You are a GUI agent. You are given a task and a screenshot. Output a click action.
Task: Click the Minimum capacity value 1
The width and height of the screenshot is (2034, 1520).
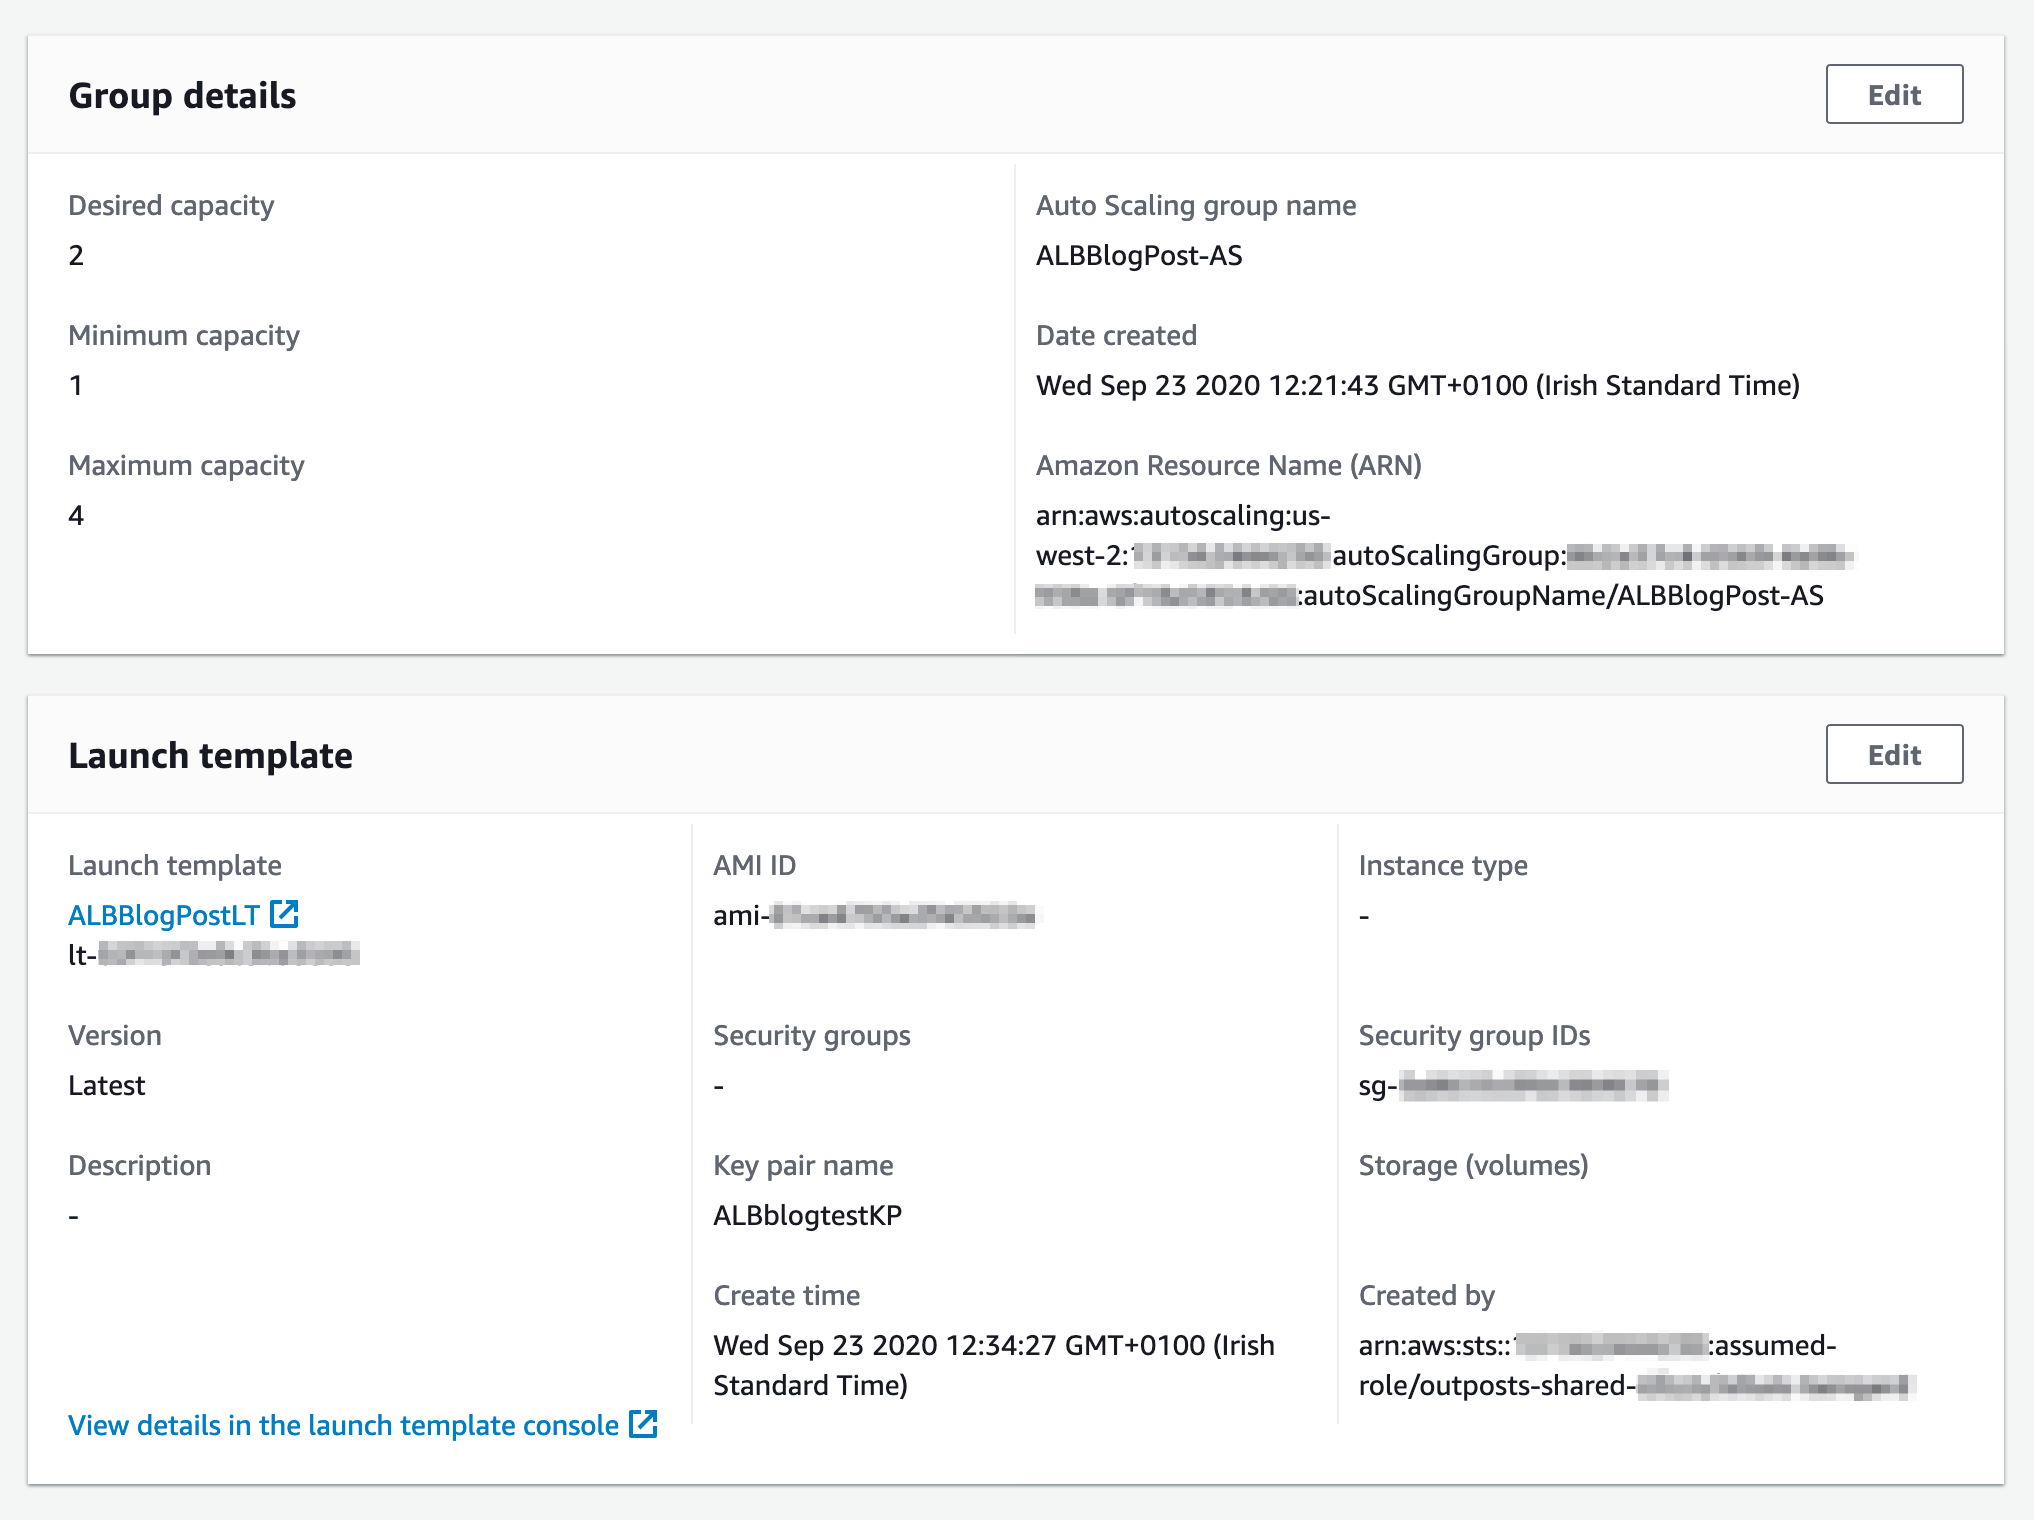click(76, 386)
